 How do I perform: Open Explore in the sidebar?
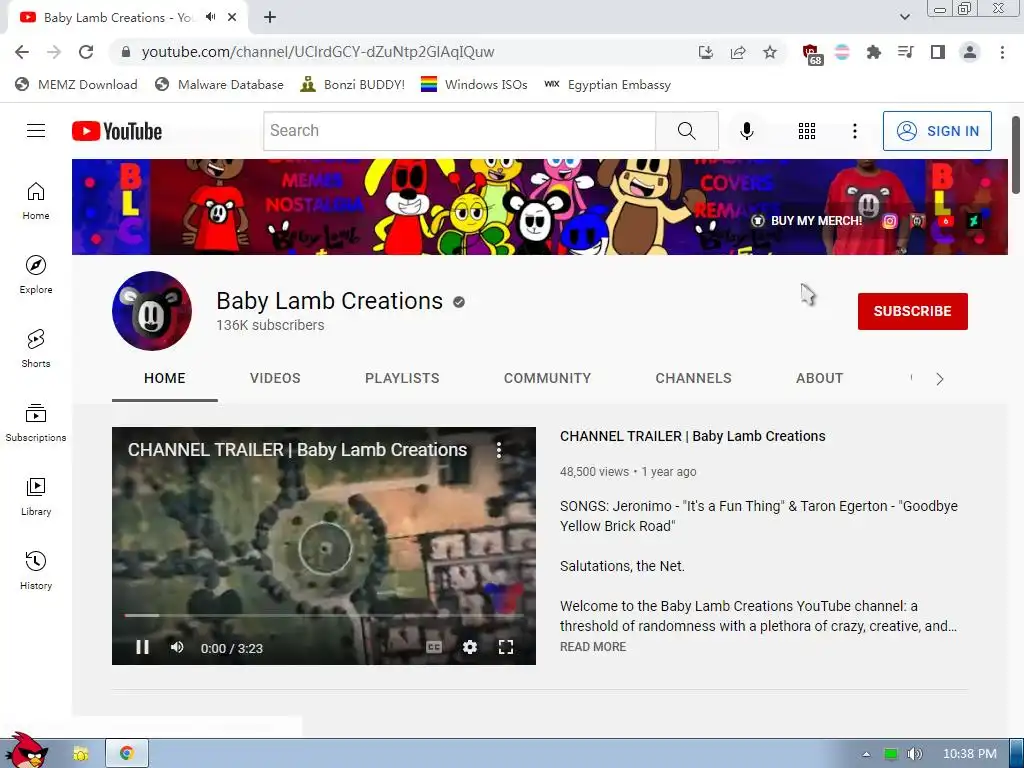pos(36,274)
